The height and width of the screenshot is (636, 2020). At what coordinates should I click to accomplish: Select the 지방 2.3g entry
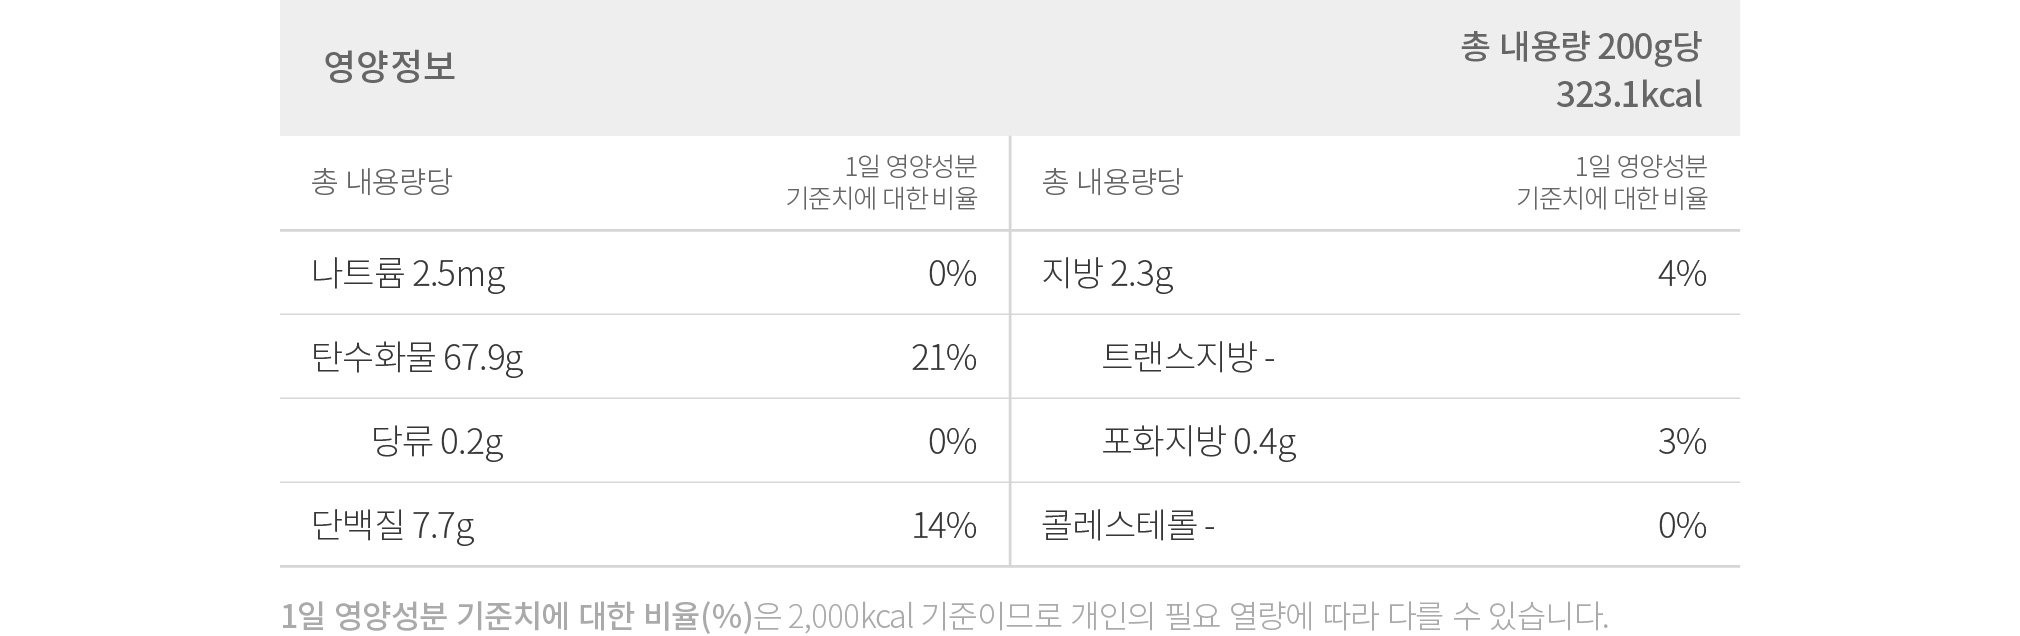1107,273
